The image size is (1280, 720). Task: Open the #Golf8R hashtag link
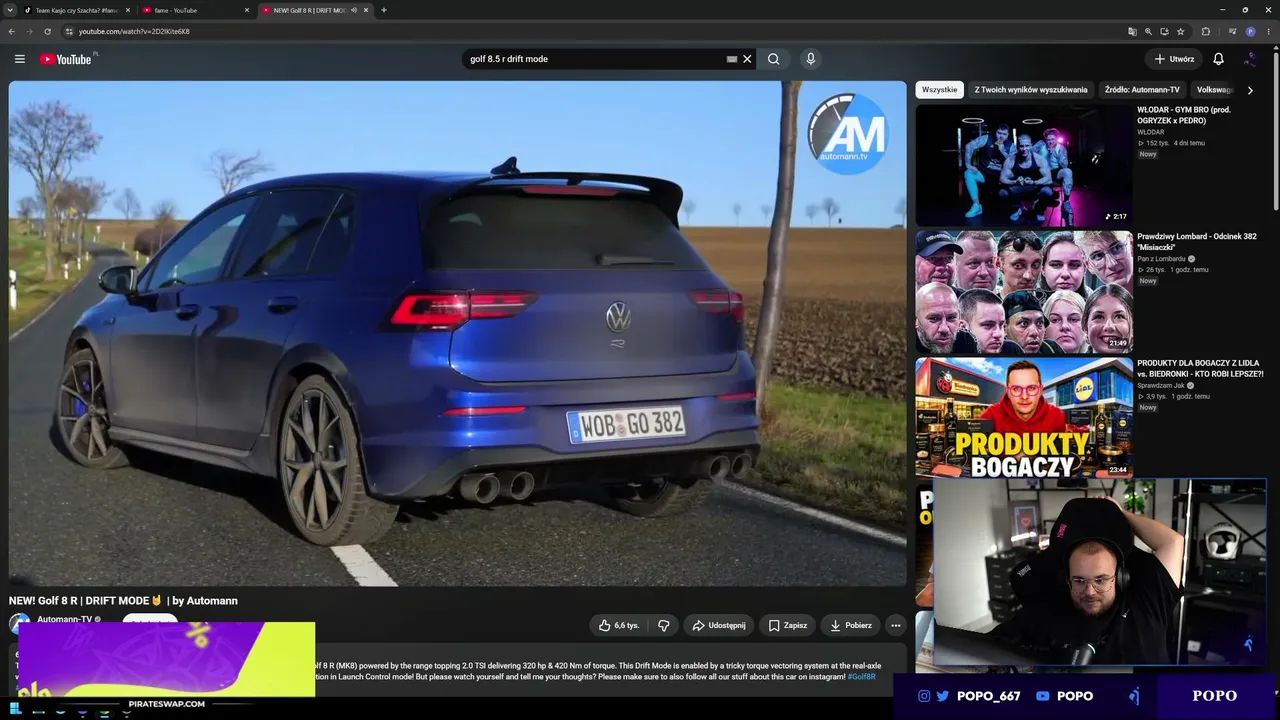click(861, 677)
